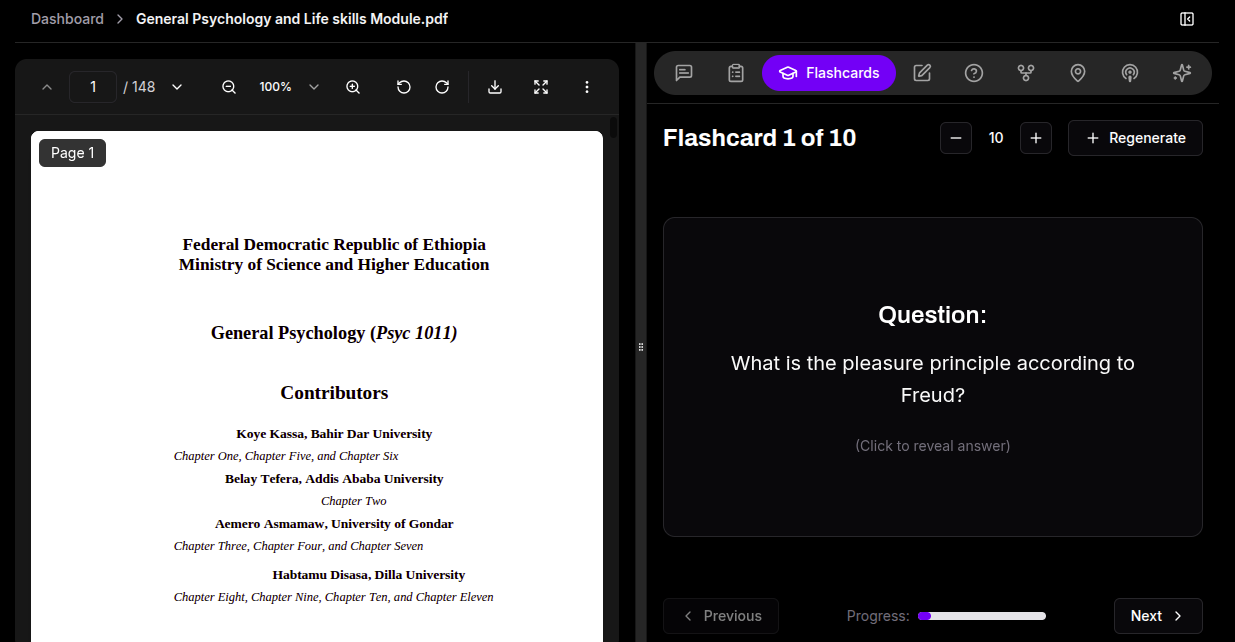
Task: Zoom in on the PDF
Action: (x=353, y=87)
